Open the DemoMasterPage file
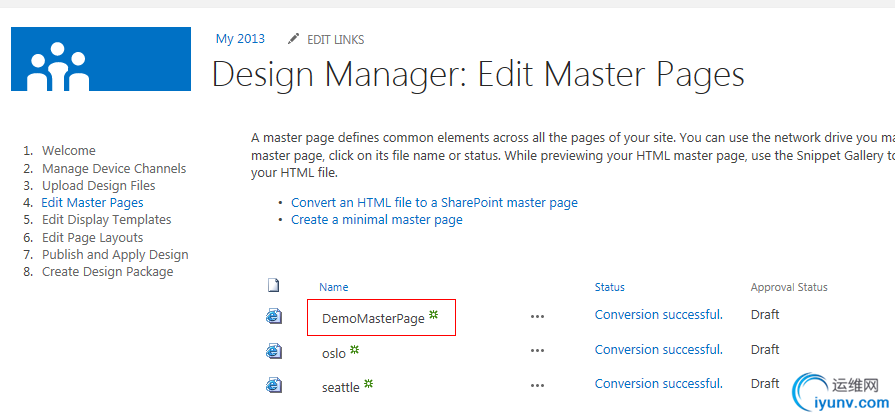Viewport: 895px width, 419px height. (373, 319)
